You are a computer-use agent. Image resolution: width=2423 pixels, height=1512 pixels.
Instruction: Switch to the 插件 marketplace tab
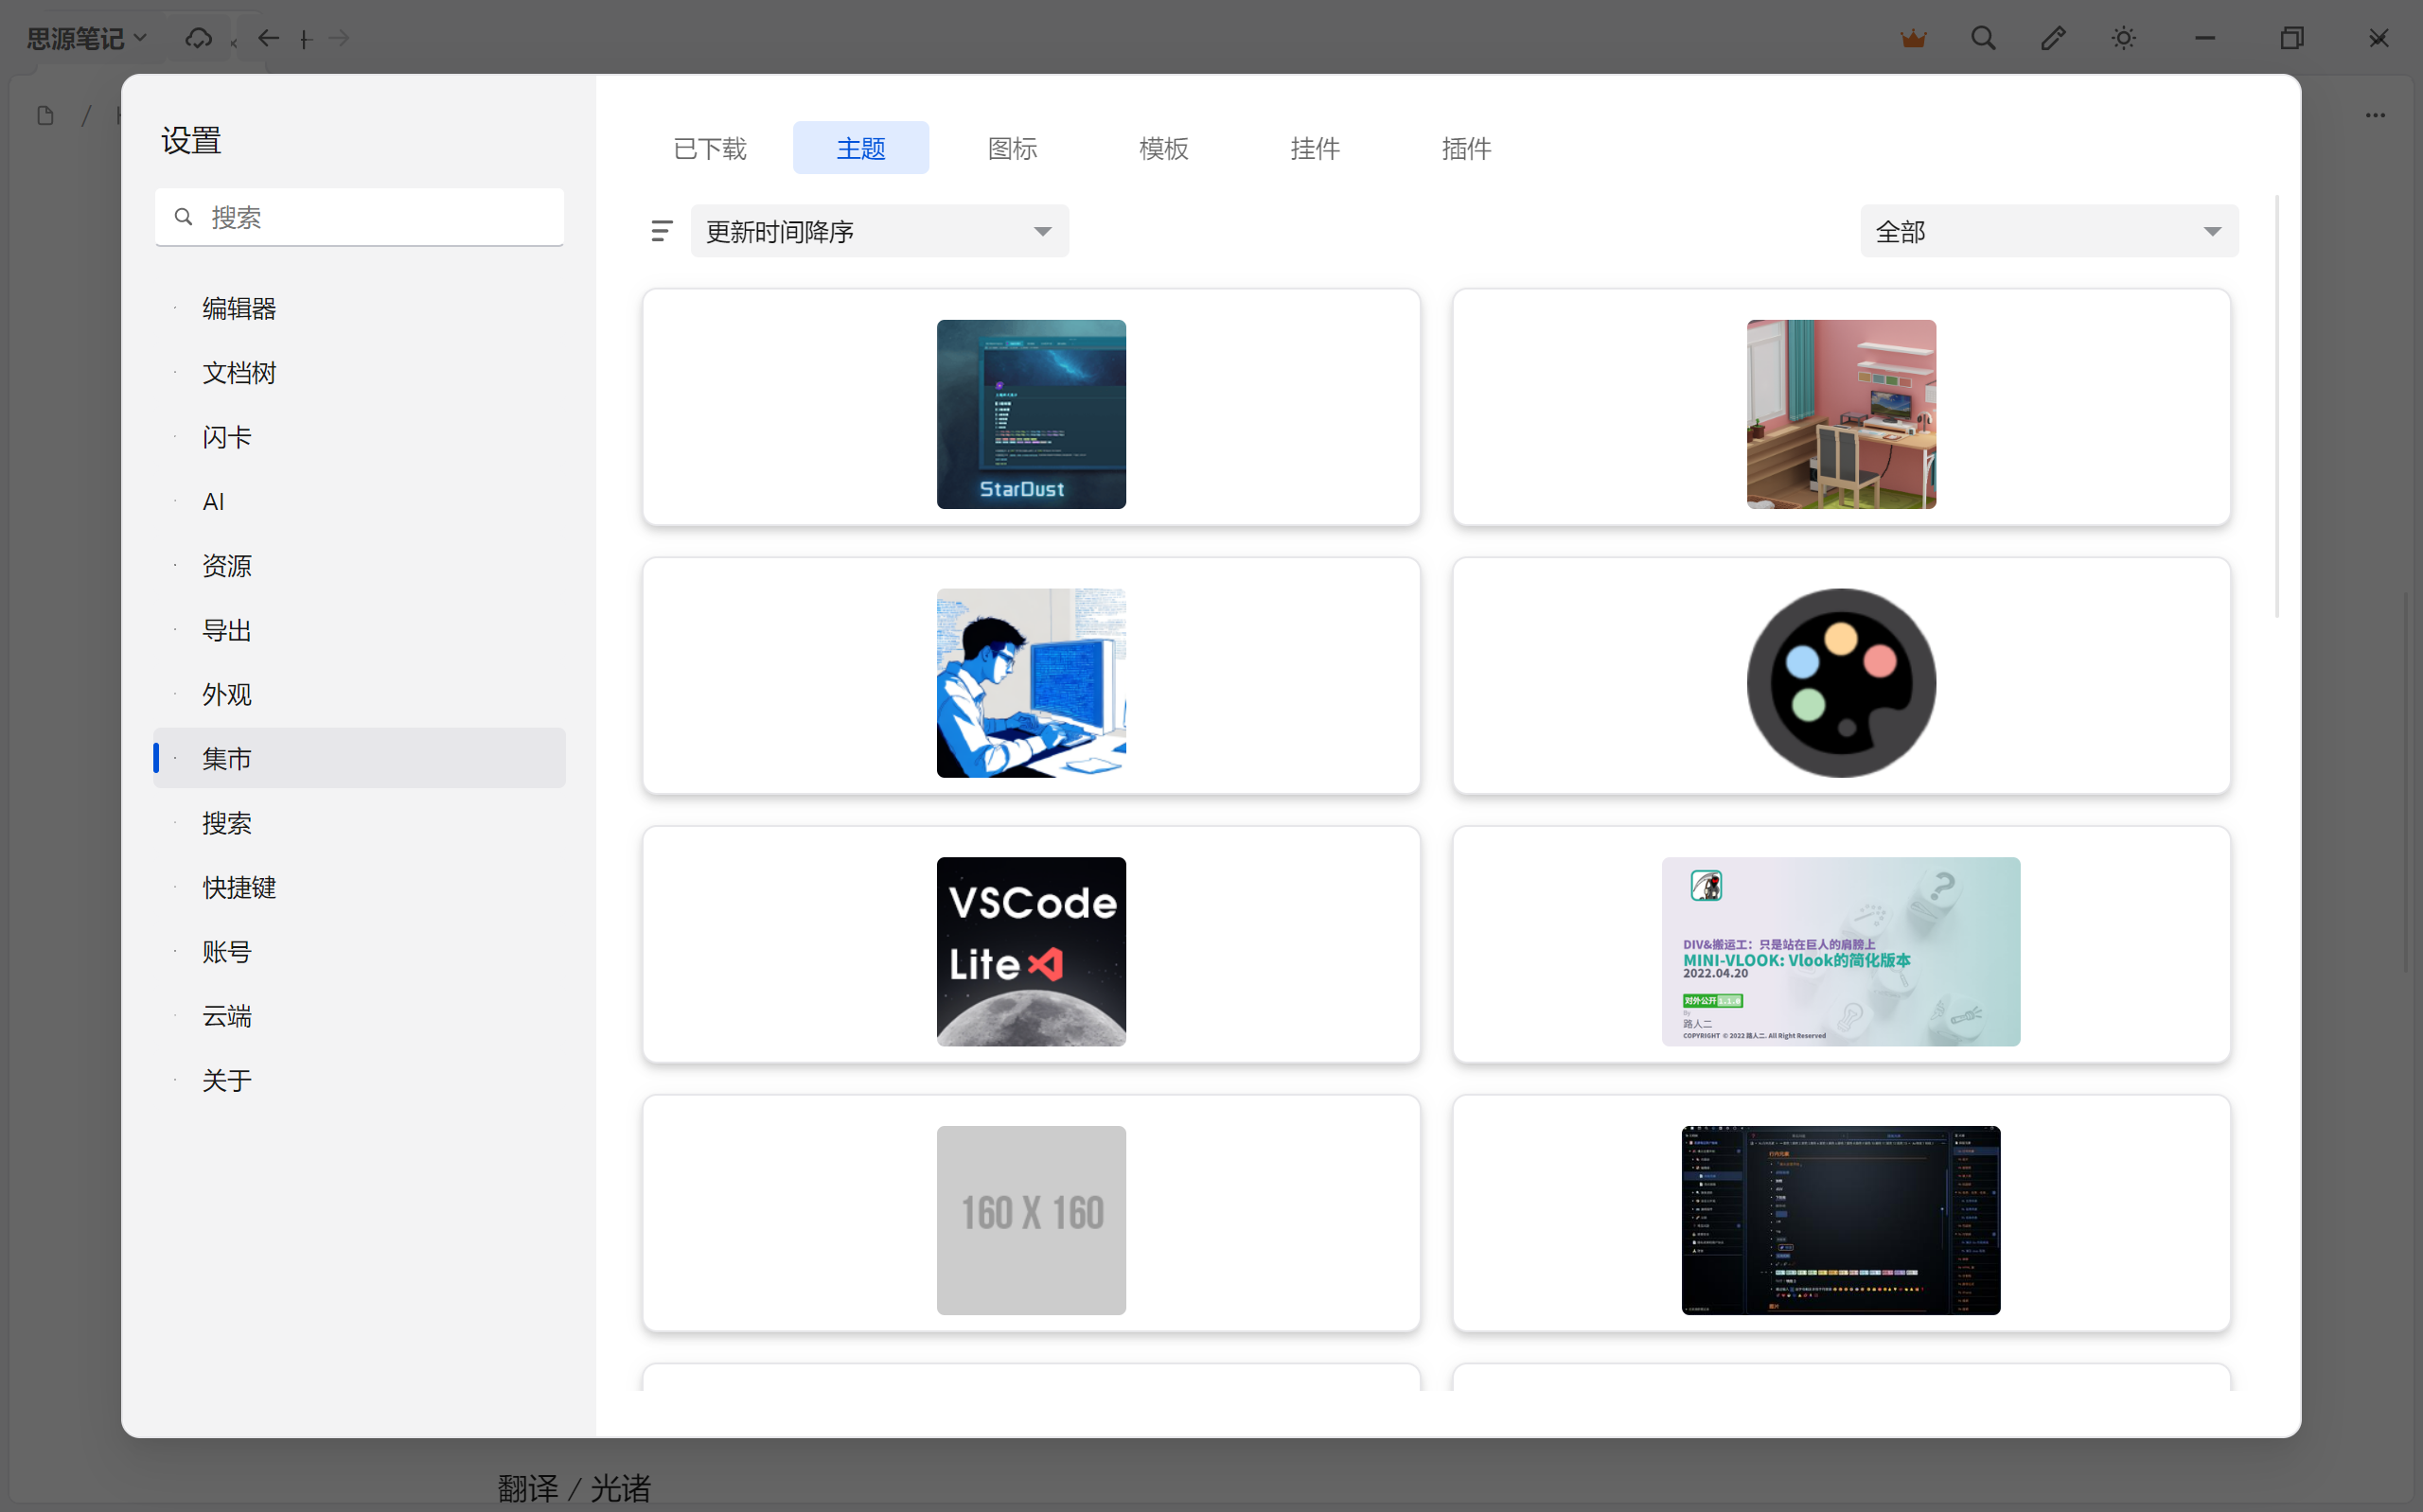pos(1466,147)
